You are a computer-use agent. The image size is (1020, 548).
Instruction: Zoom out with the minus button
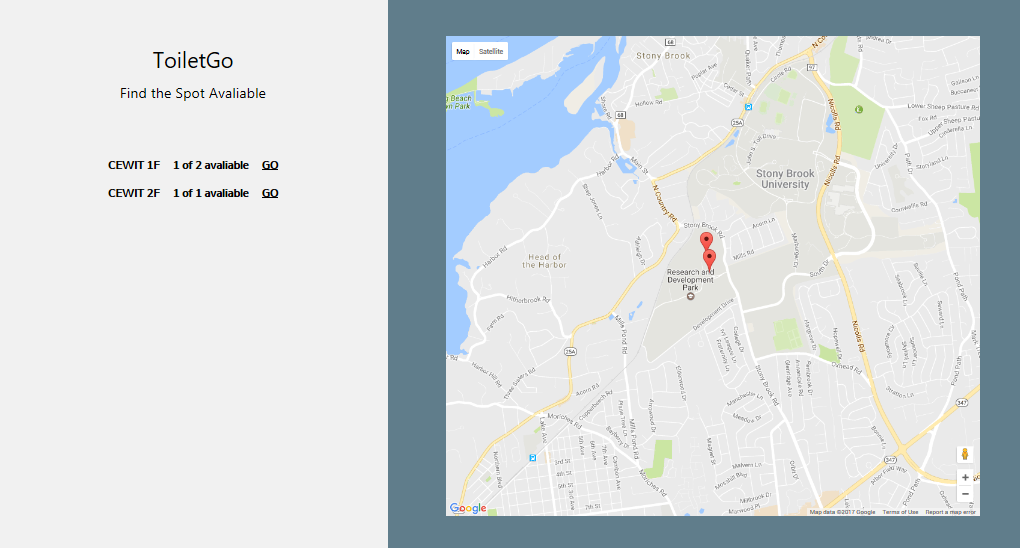coord(965,494)
